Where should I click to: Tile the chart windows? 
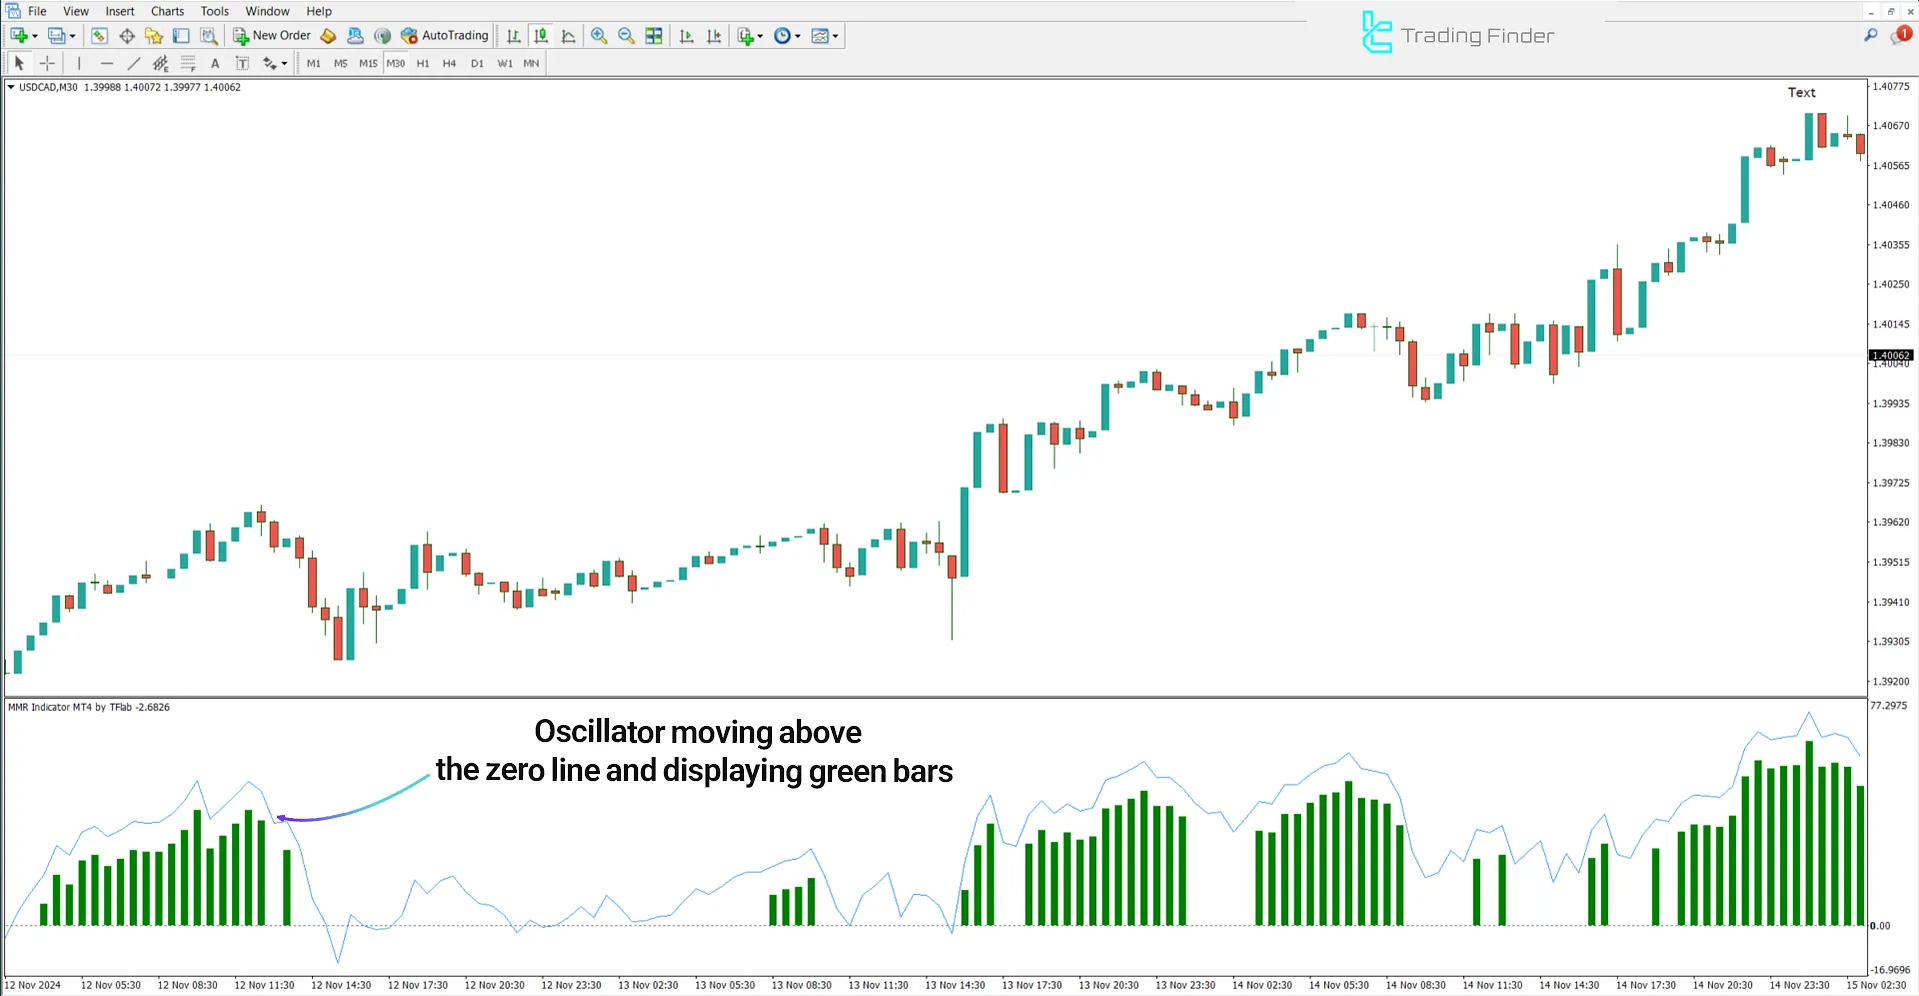[653, 36]
